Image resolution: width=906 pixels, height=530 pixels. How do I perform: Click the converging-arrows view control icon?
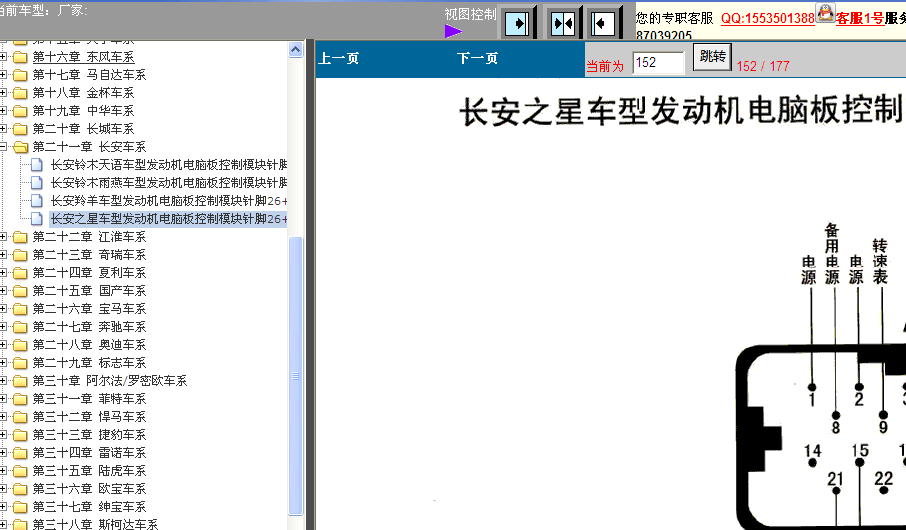coord(562,24)
